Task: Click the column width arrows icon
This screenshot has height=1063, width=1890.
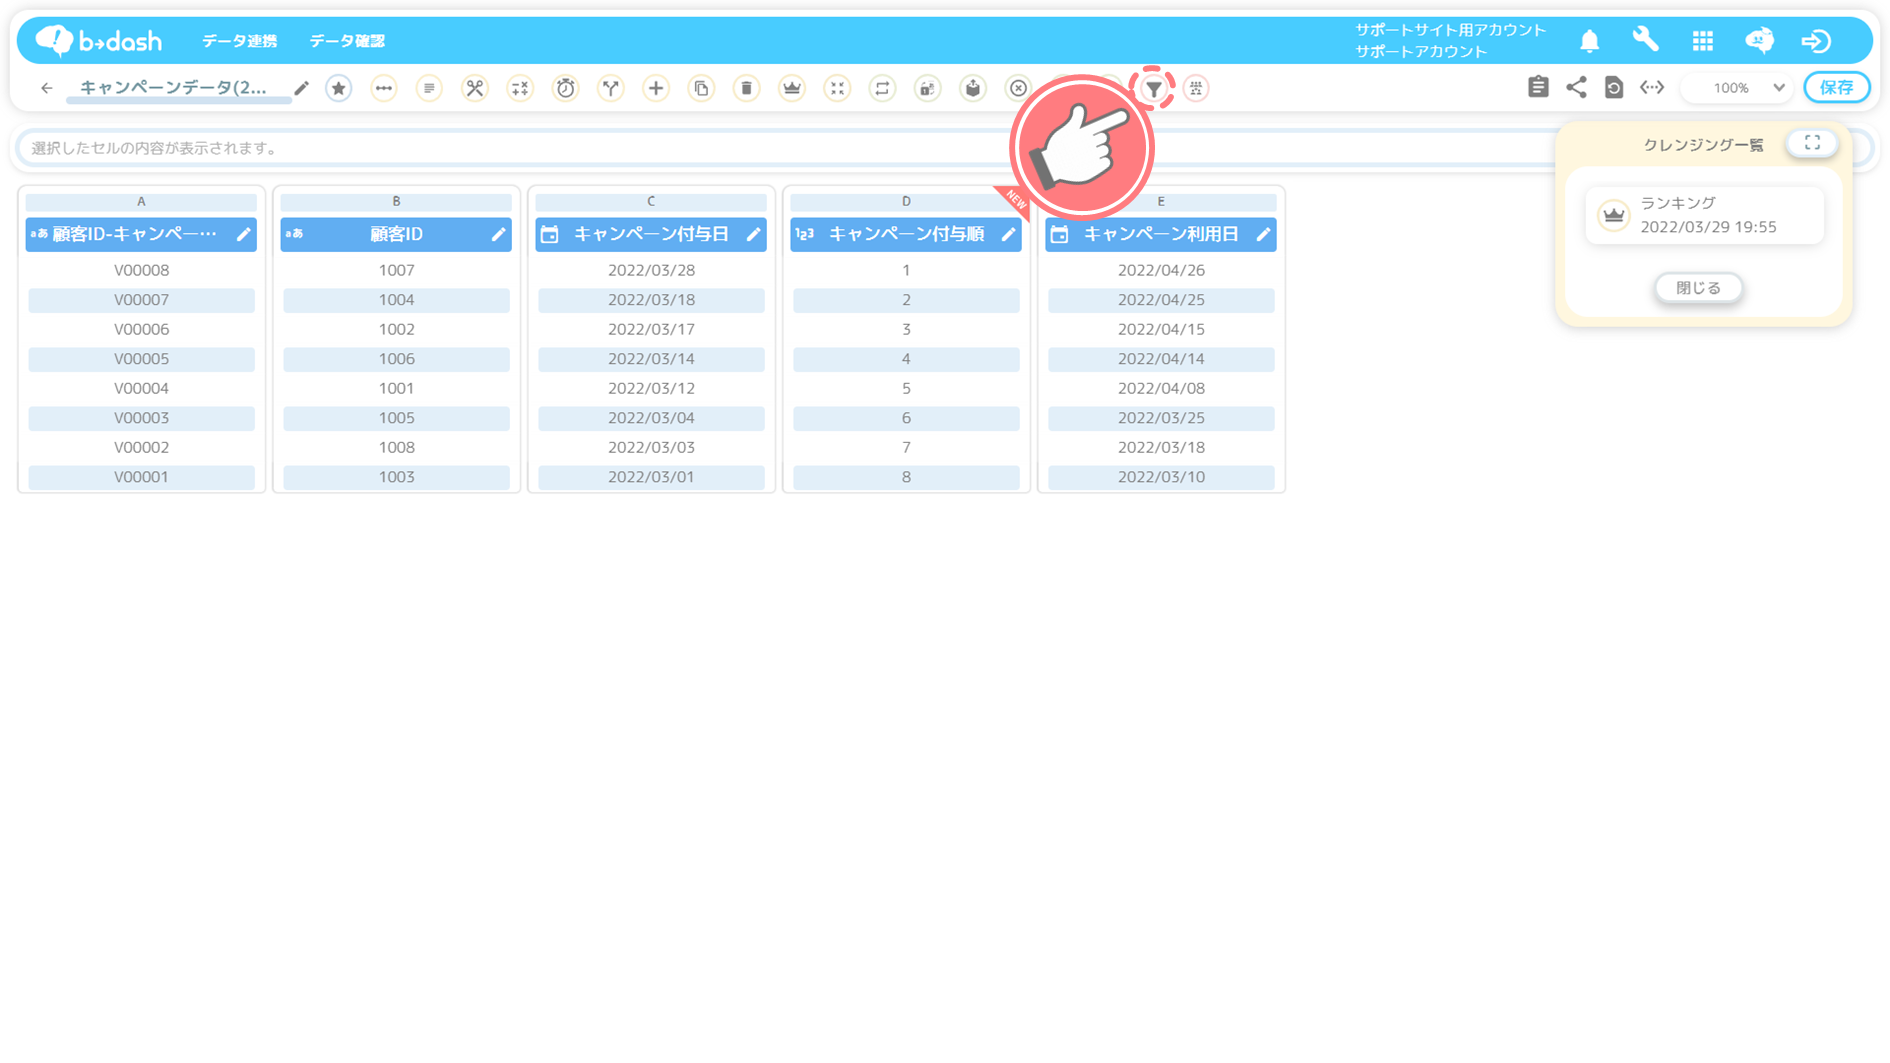Action: [x=384, y=88]
